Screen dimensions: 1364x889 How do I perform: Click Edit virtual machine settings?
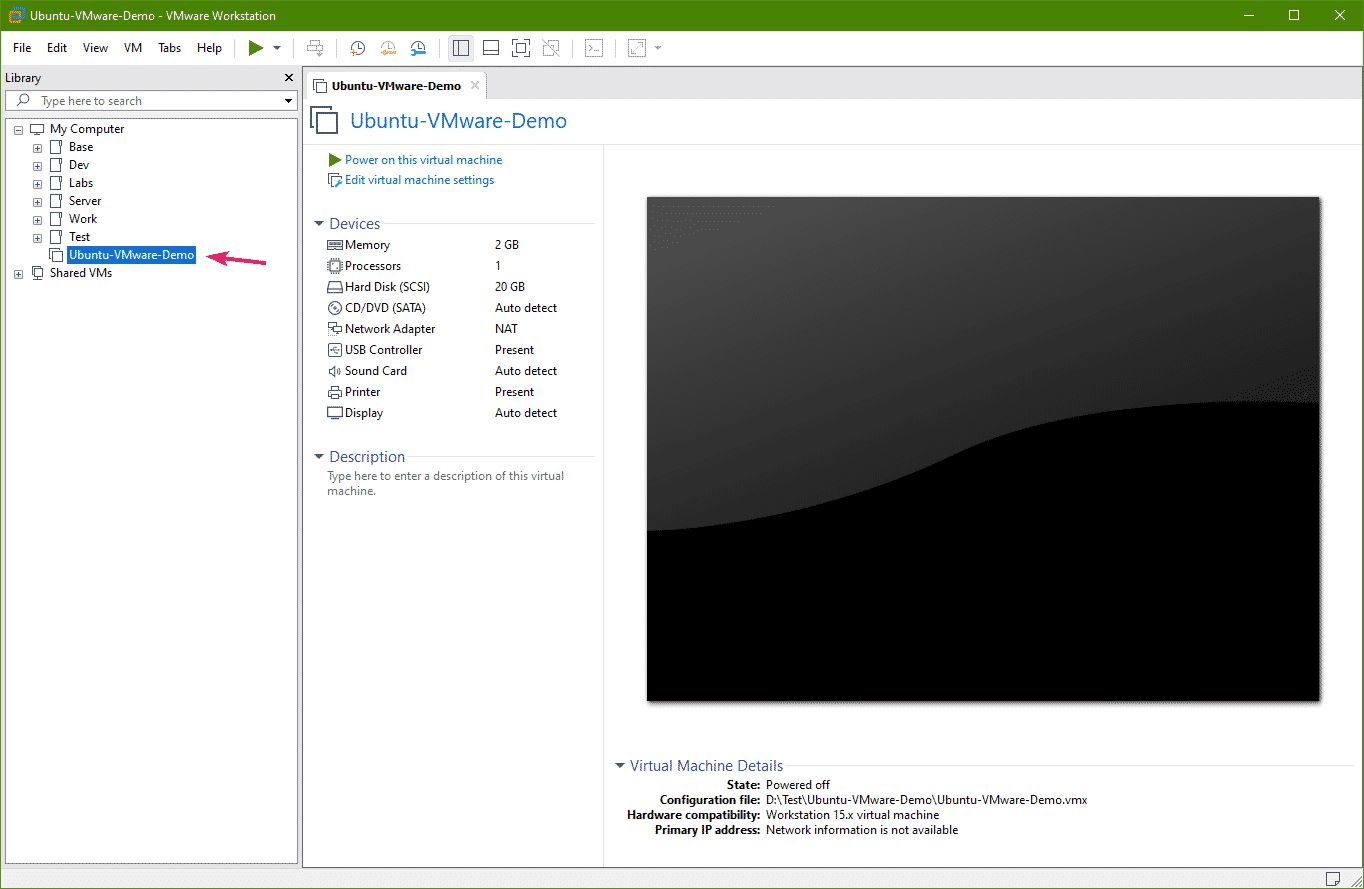419,180
